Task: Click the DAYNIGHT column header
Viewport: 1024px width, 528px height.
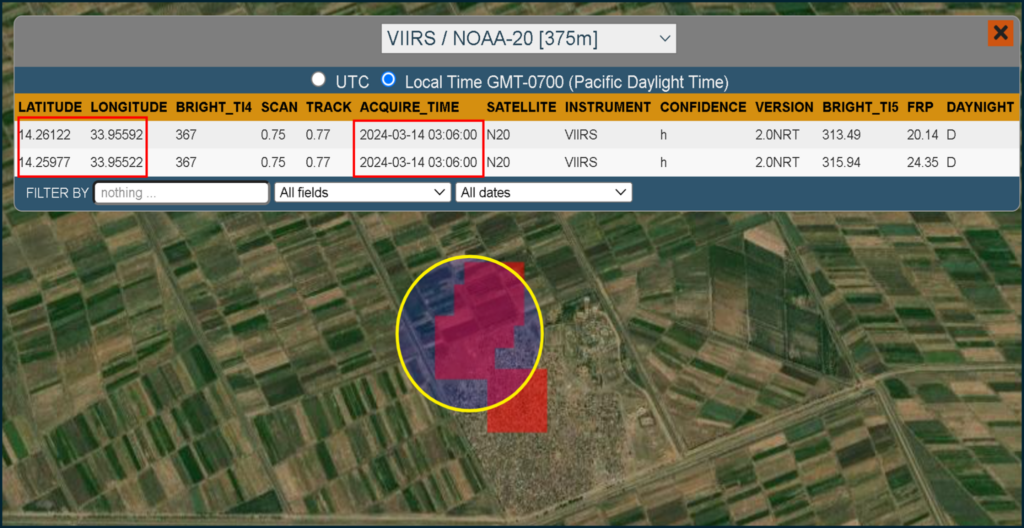Action: pos(980,107)
